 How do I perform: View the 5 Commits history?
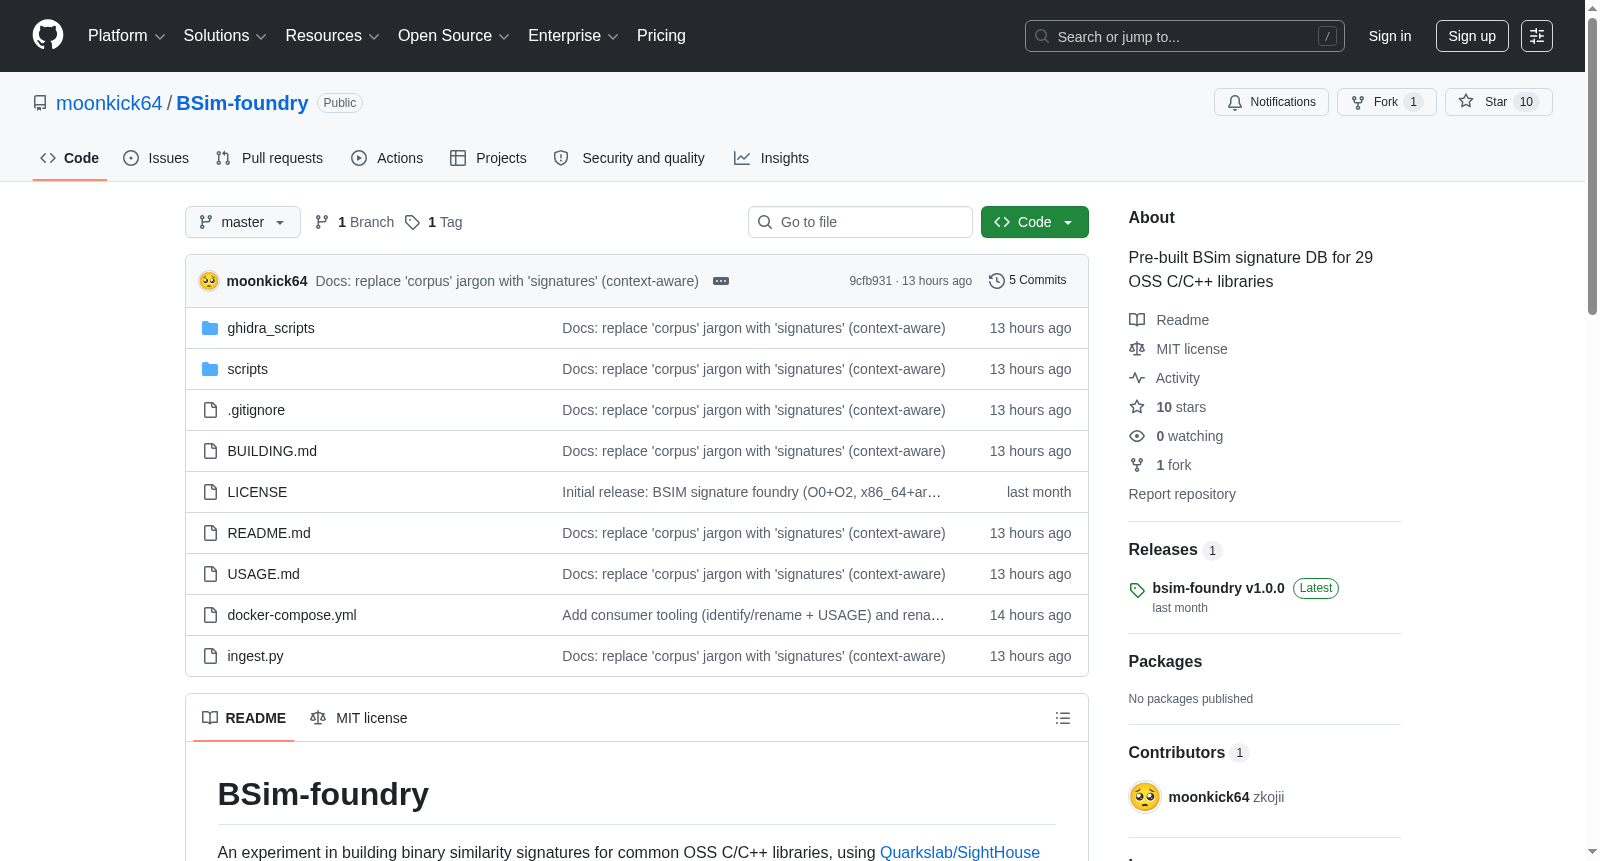coord(1027,280)
